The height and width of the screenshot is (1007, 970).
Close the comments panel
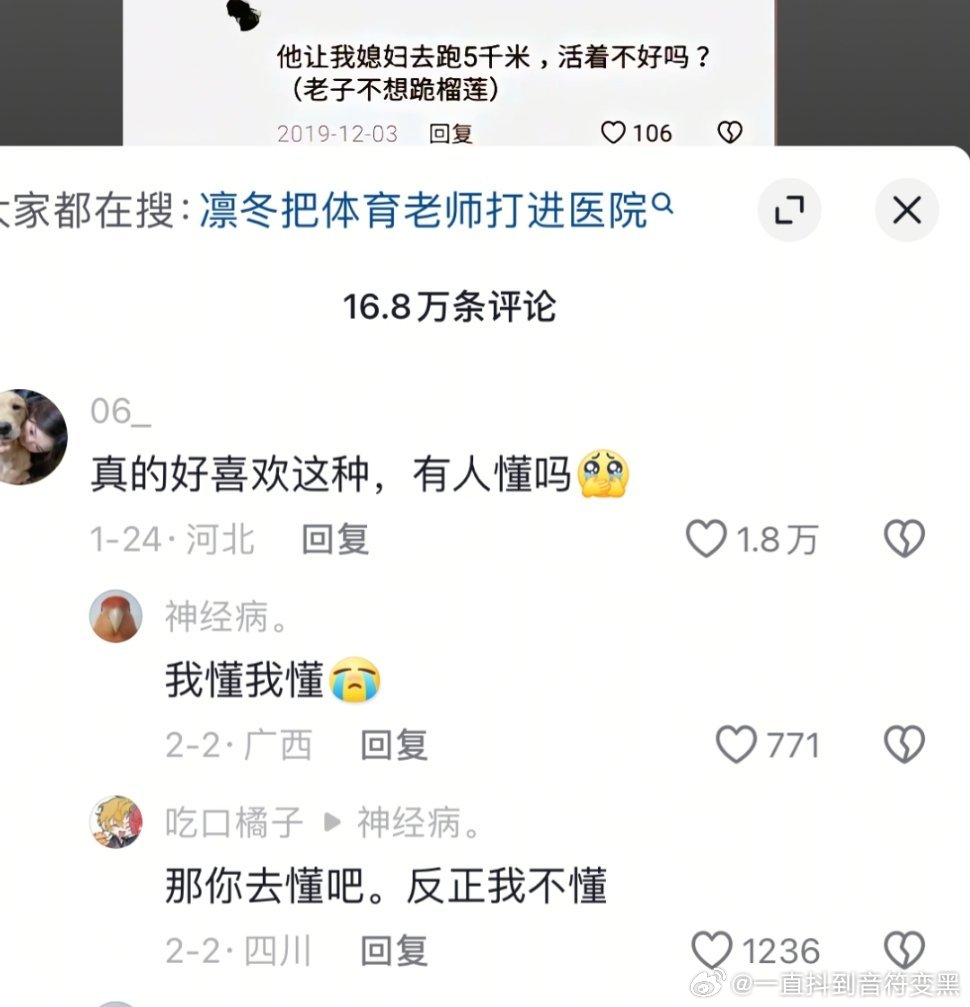click(x=906, y=210)
